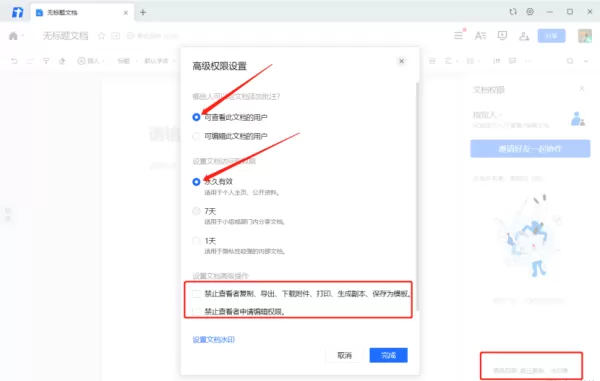Choose the 1天 validity option
Image resolution: width=600 pixels, height=381 pixels.
[196, 241]
